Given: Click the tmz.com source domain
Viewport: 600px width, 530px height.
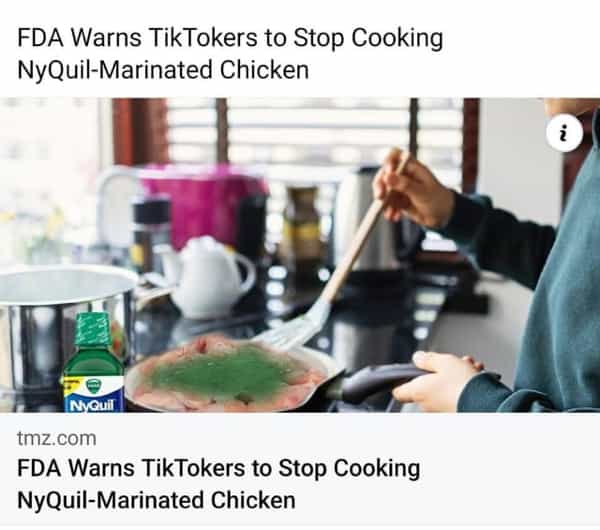Looking at the screenshot, I should tap(57, 438).
